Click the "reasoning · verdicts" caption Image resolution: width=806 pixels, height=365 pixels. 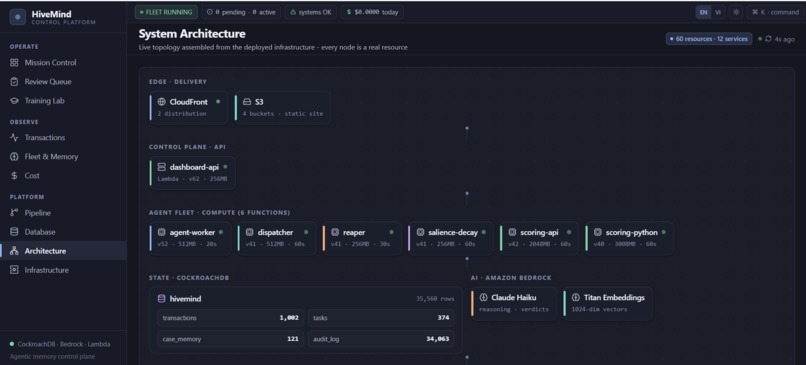pyautogui.click(x=514, y=309)
